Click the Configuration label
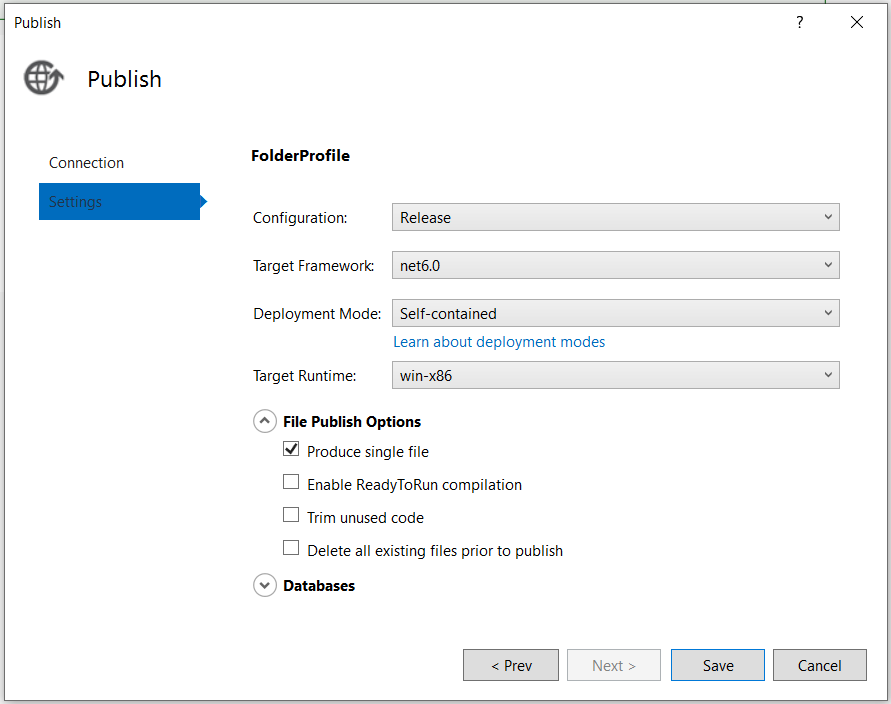 click(300, 218)
